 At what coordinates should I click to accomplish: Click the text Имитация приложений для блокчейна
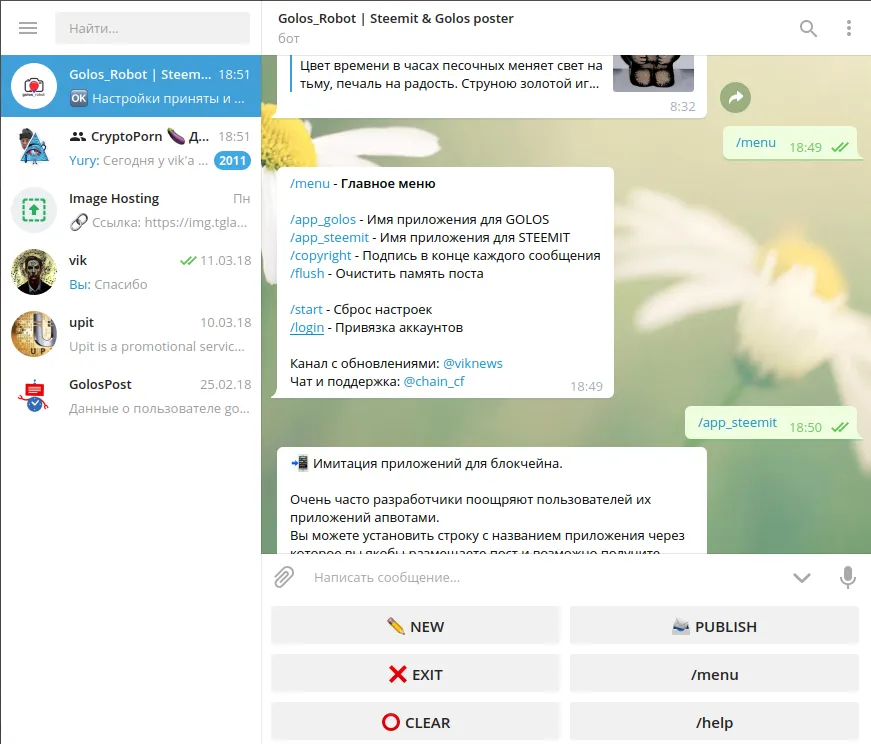click(437, 463)
